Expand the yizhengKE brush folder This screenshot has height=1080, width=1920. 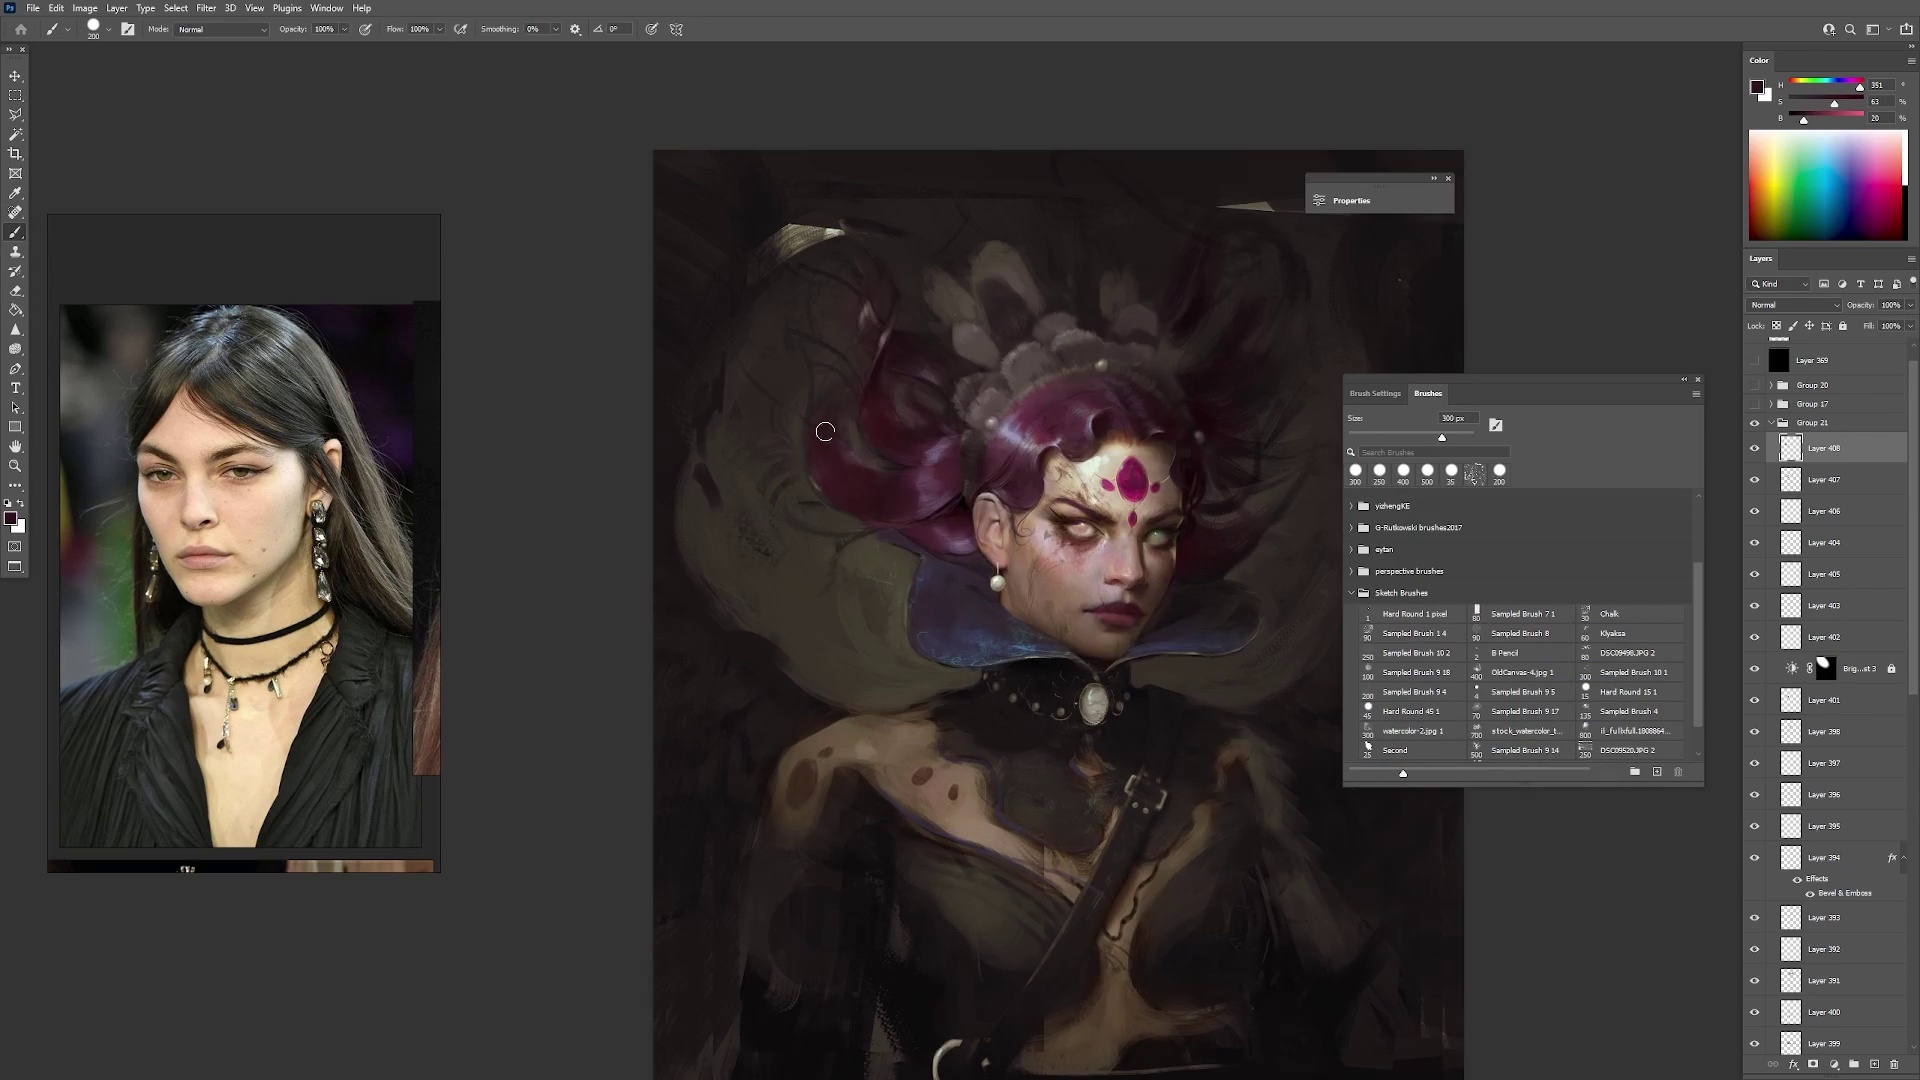1351,506
